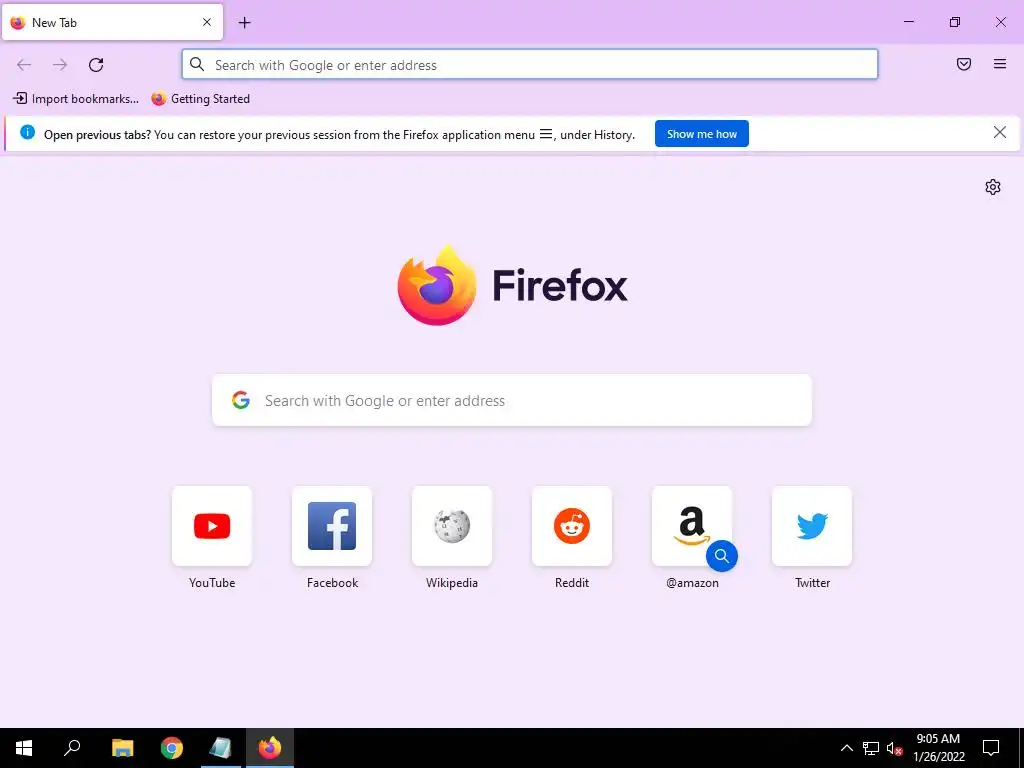
Task: Open the notepad-like app in taskbar
Action: click(x=221, y=748)
